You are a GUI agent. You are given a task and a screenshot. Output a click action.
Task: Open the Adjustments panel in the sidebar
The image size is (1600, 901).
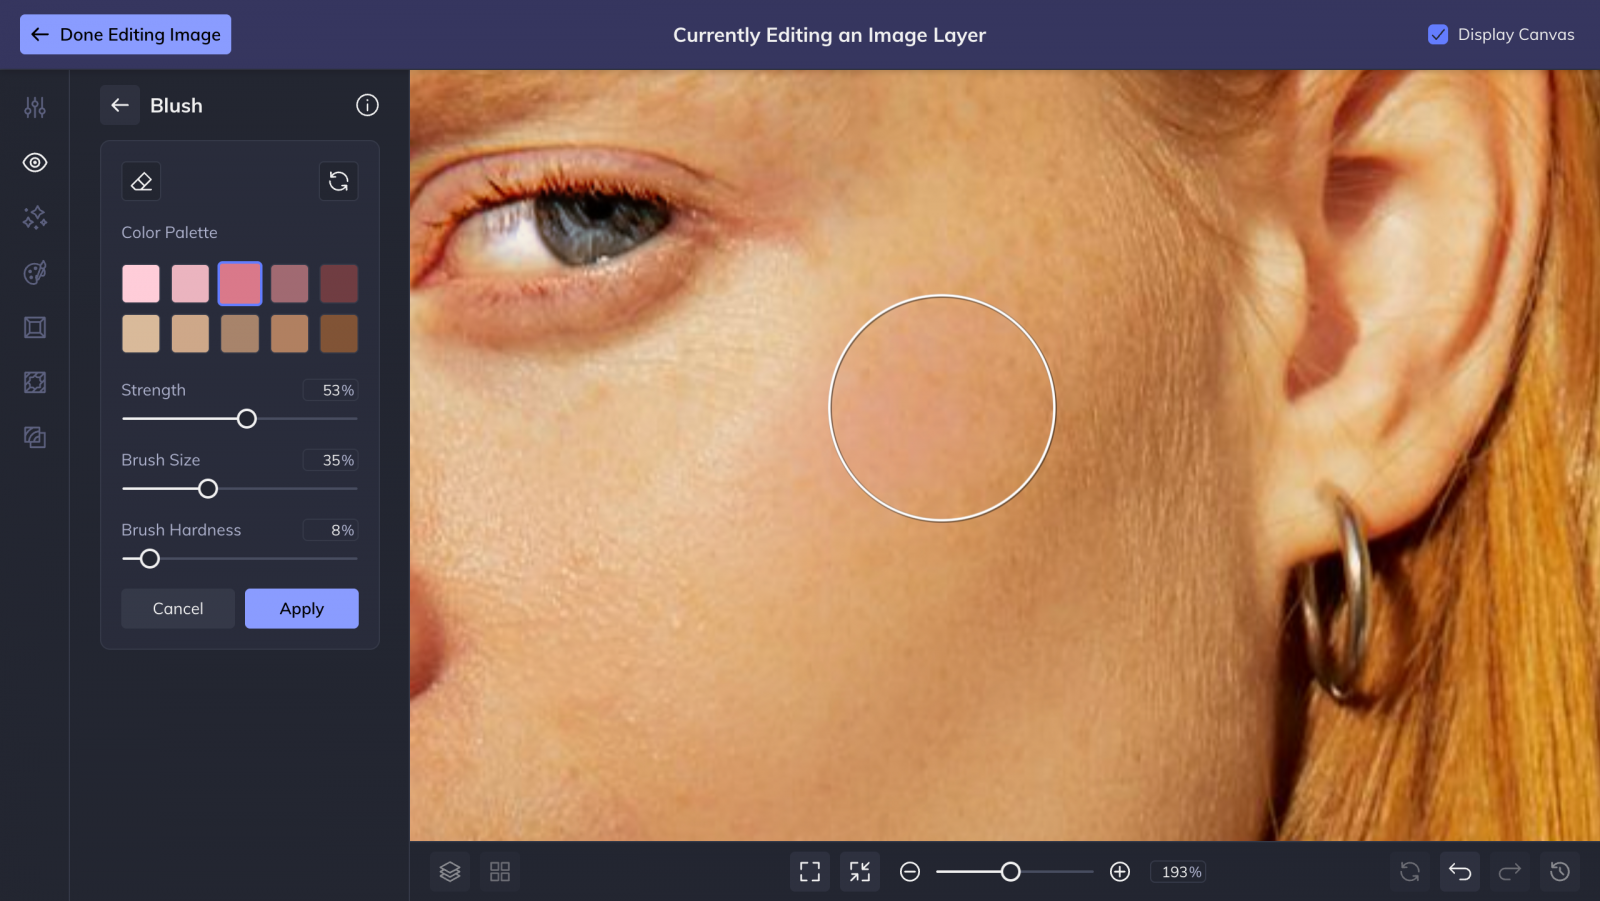coord(34,107)
